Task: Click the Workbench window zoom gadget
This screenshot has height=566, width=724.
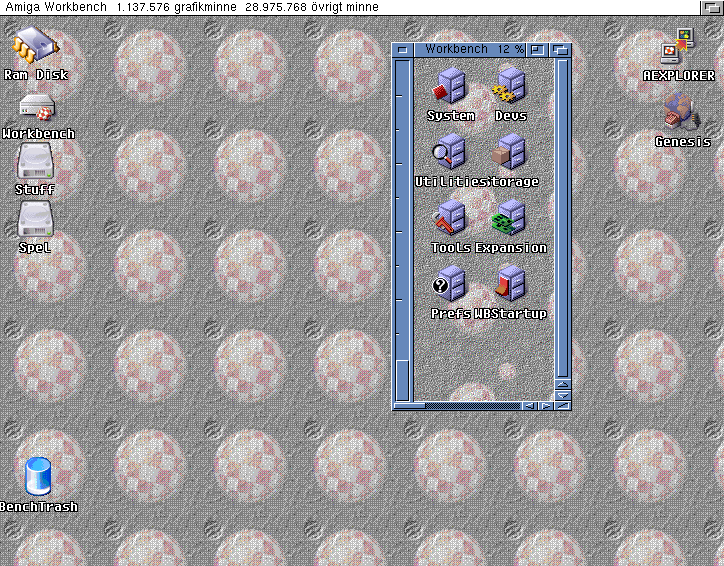Action: pyautogui.click(x=537, y=50)
